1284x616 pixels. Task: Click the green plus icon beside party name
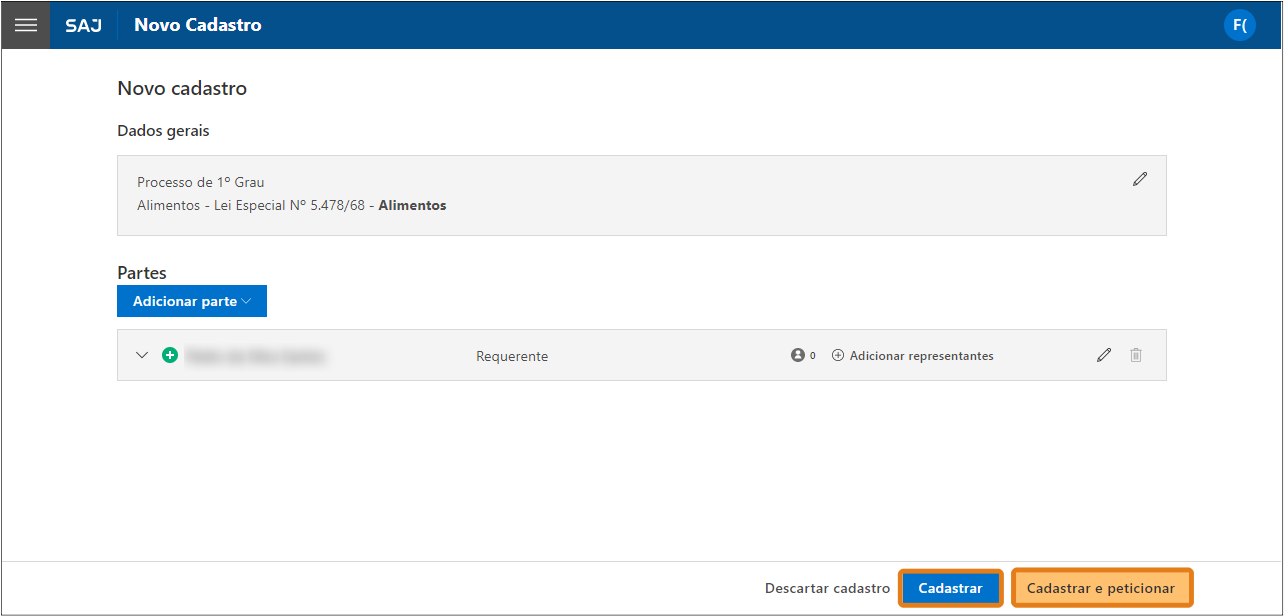(x=170, y=355)
